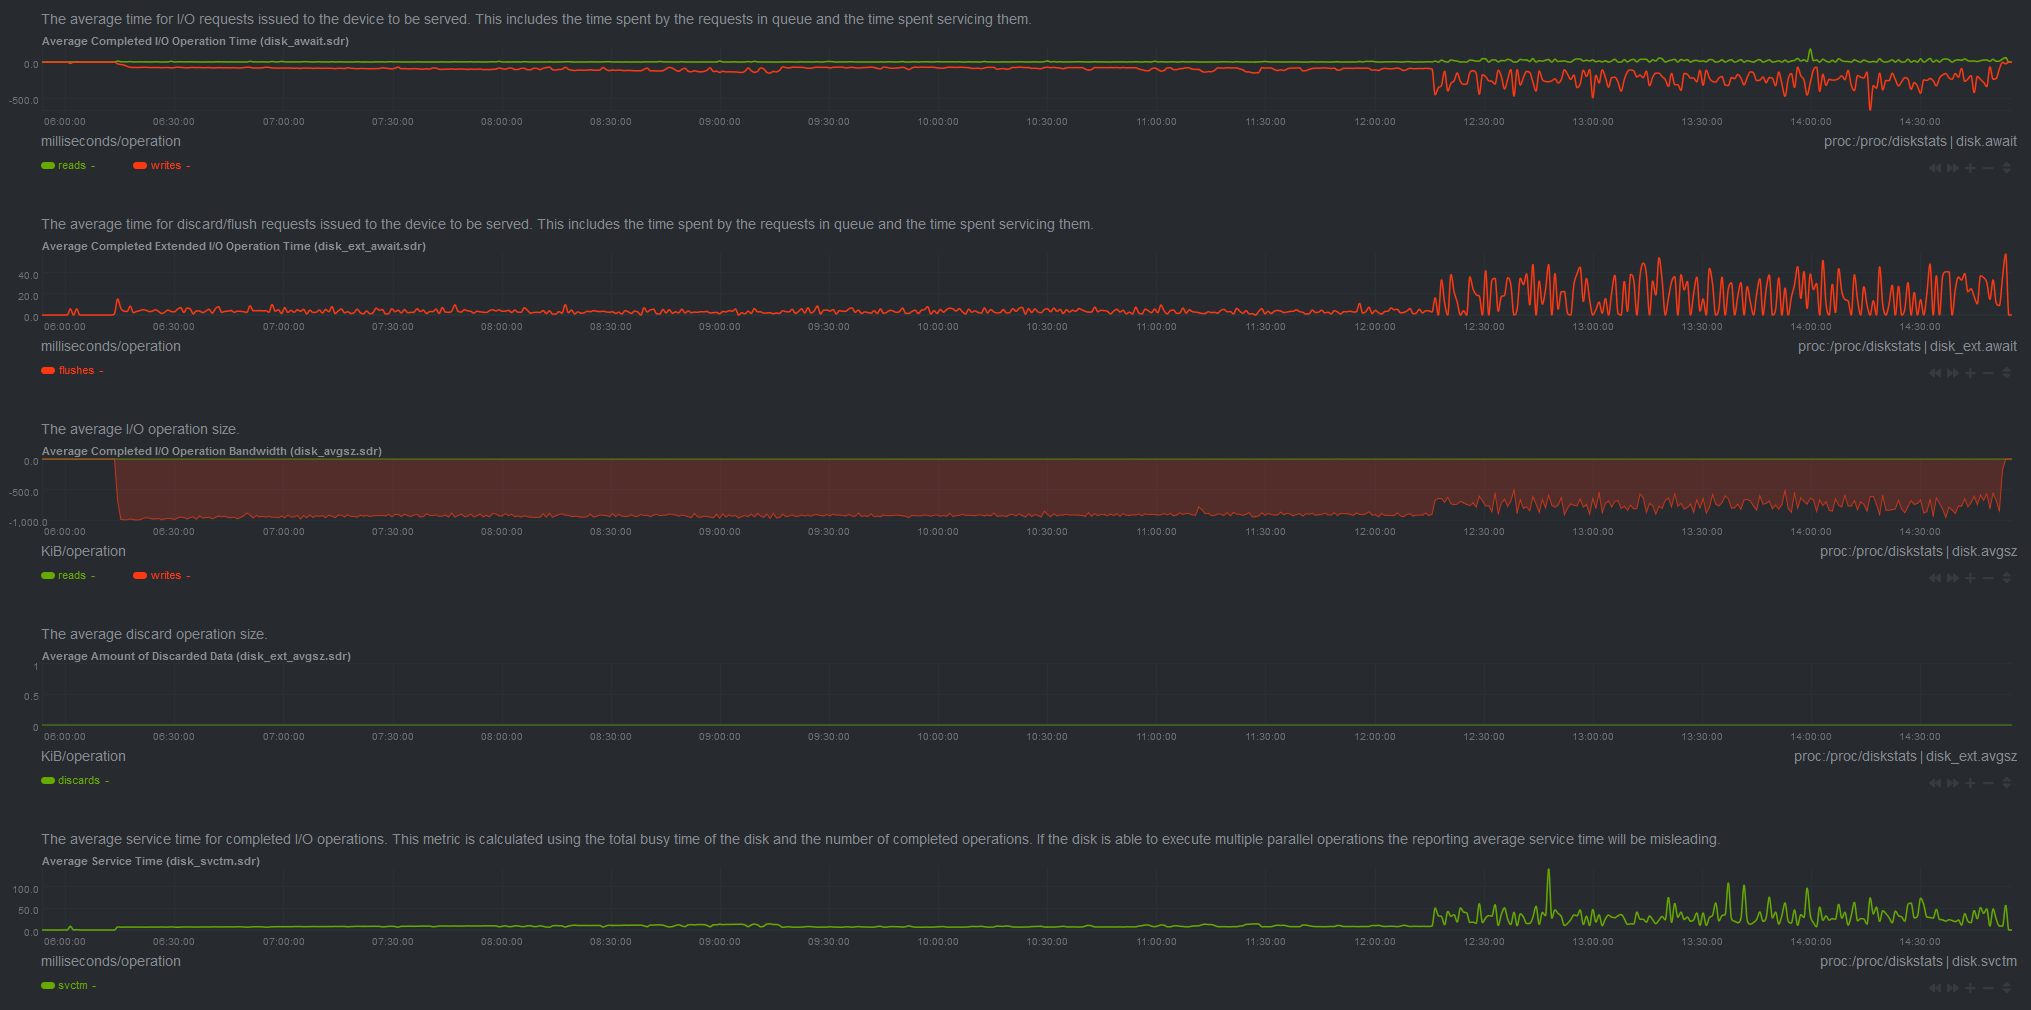Zoom out of the disk.svctm chart
Image resolution: width=2031 pixels, height=1010 pixels.
coord(1988,988)
